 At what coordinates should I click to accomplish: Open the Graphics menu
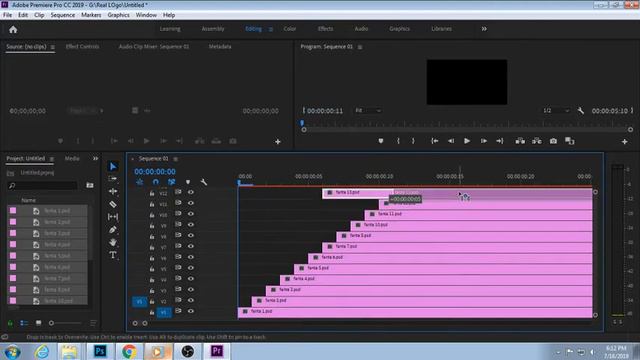[118, 15]
